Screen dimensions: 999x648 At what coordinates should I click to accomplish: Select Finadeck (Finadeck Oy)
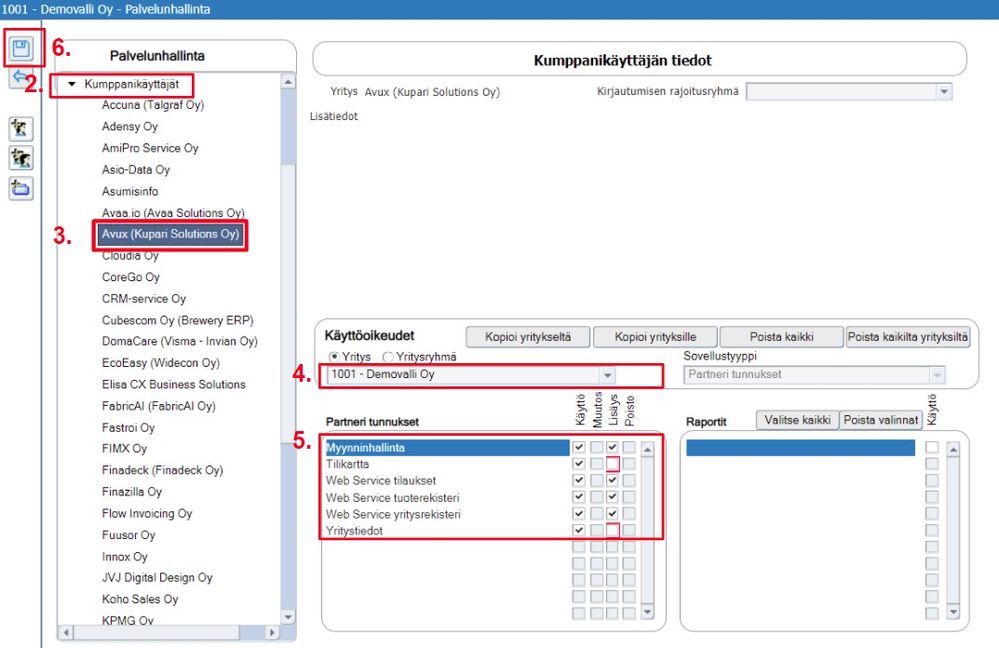162,470
